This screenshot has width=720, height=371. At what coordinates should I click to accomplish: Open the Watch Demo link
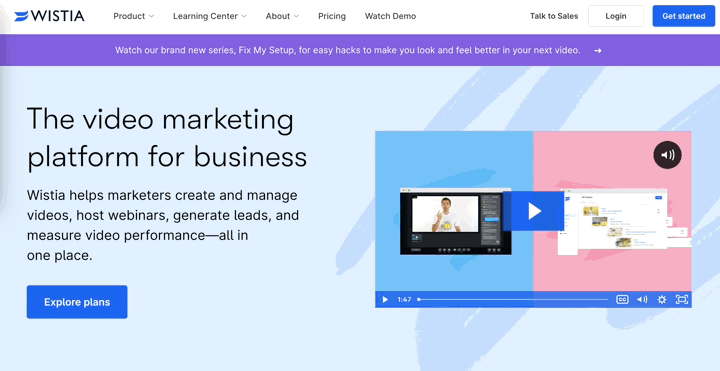tap(390, 16)
